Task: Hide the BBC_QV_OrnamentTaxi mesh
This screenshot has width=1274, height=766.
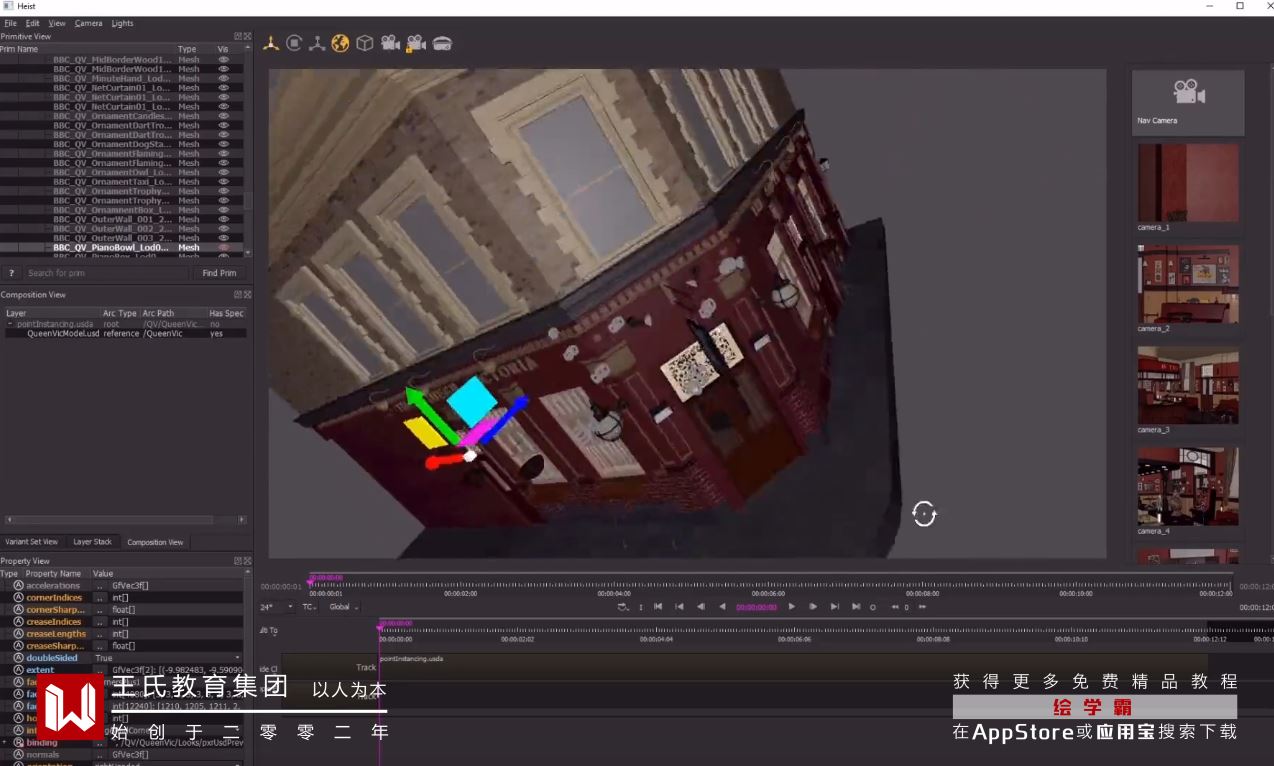Action: (x=224, y=182)
